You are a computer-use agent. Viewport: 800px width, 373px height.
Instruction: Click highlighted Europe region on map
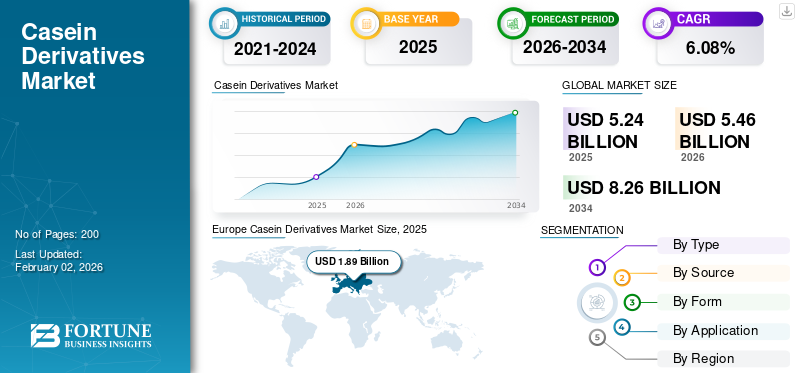point(351,283)
